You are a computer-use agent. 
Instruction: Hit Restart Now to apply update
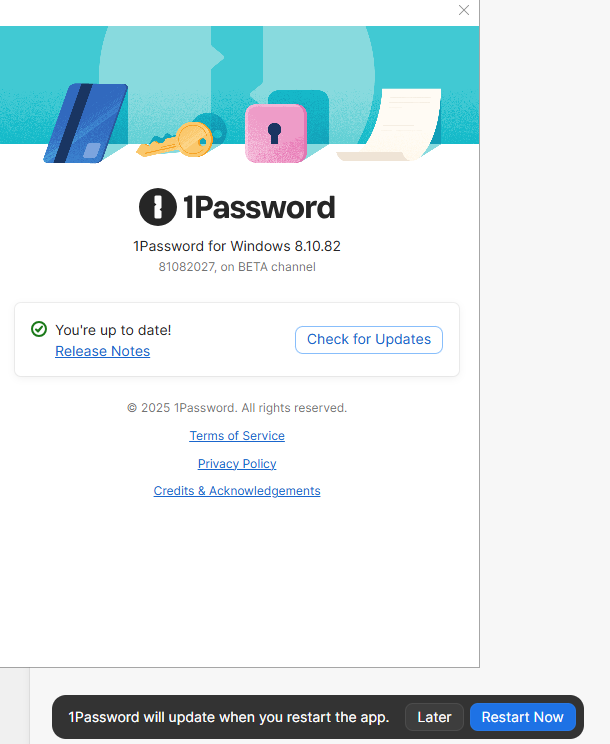click(x=522, y=717)
